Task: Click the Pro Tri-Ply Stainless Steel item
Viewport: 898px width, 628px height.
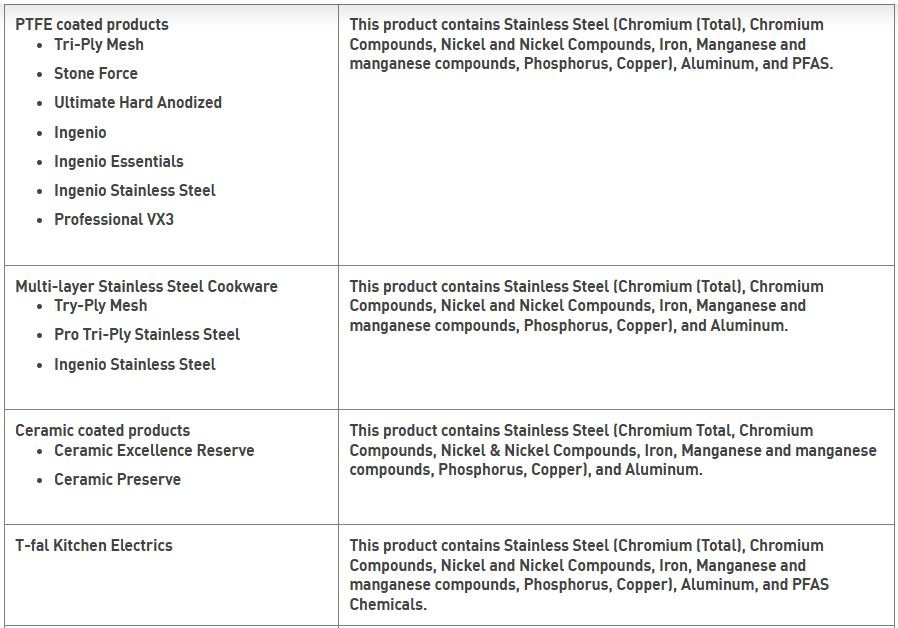Action: (147, 334)
